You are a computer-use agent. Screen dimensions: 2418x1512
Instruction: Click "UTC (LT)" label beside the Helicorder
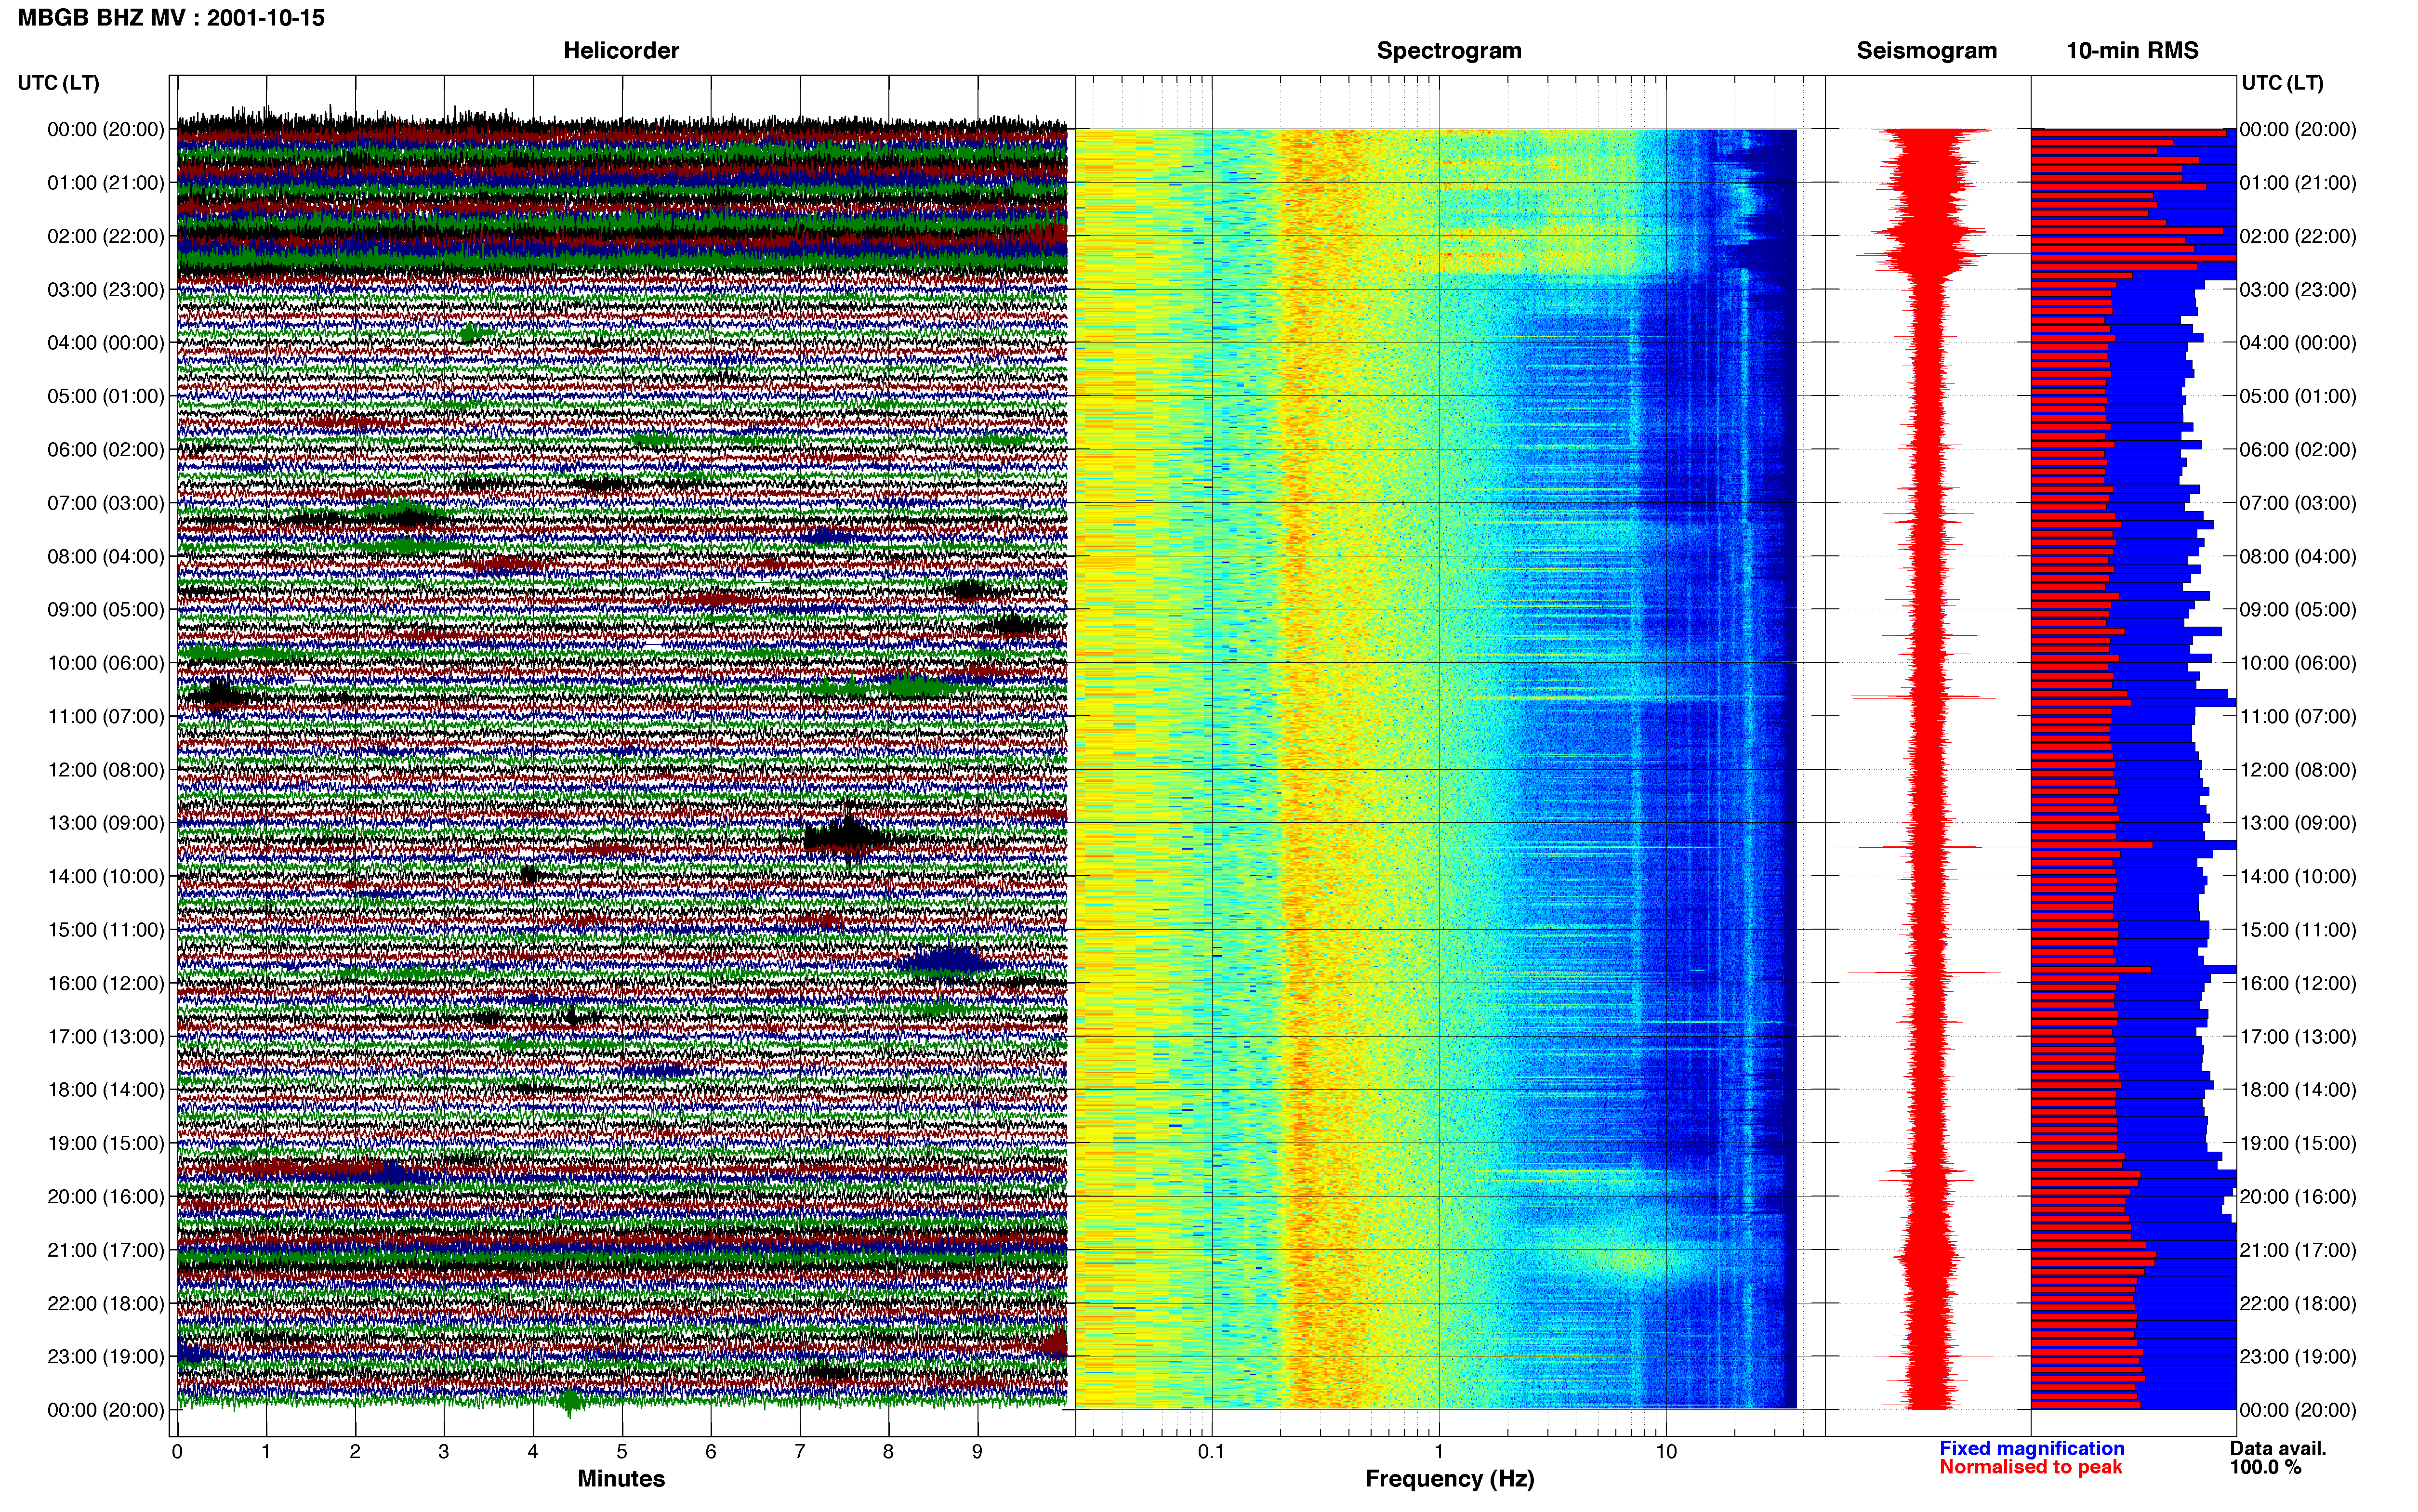[58, 83]
